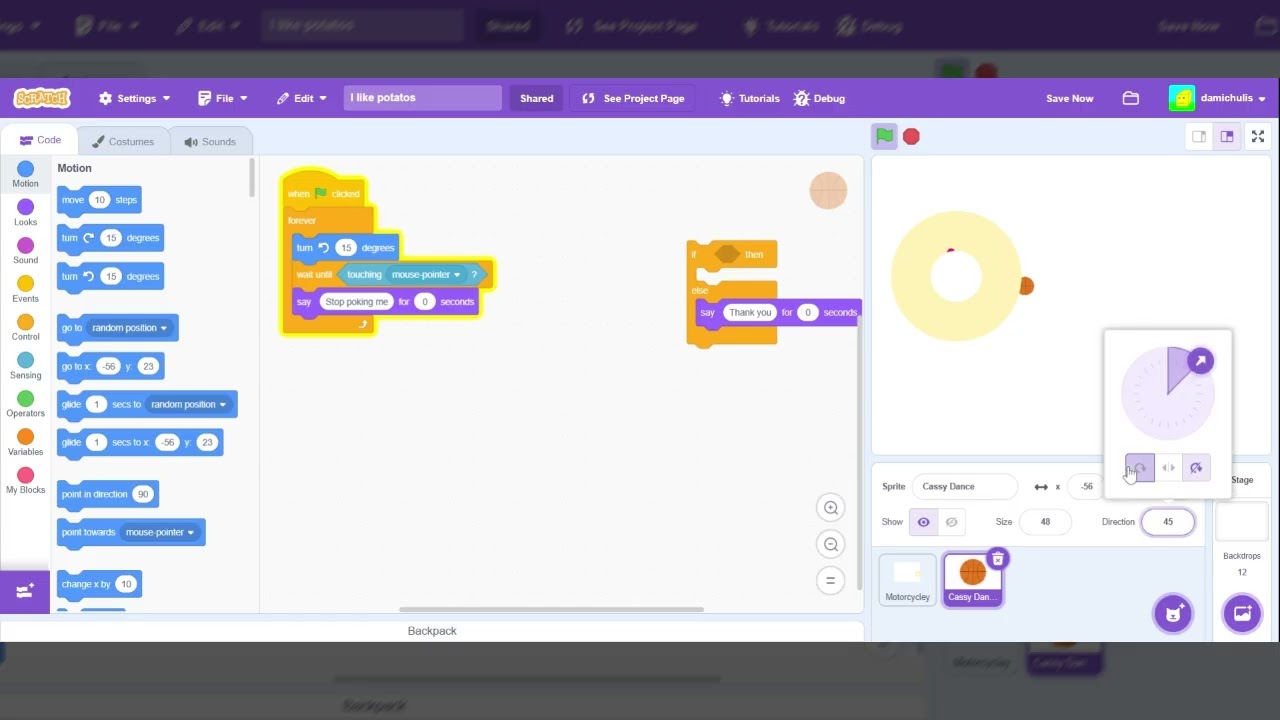Show the sprite with eye icon

(x=923, y=522)
